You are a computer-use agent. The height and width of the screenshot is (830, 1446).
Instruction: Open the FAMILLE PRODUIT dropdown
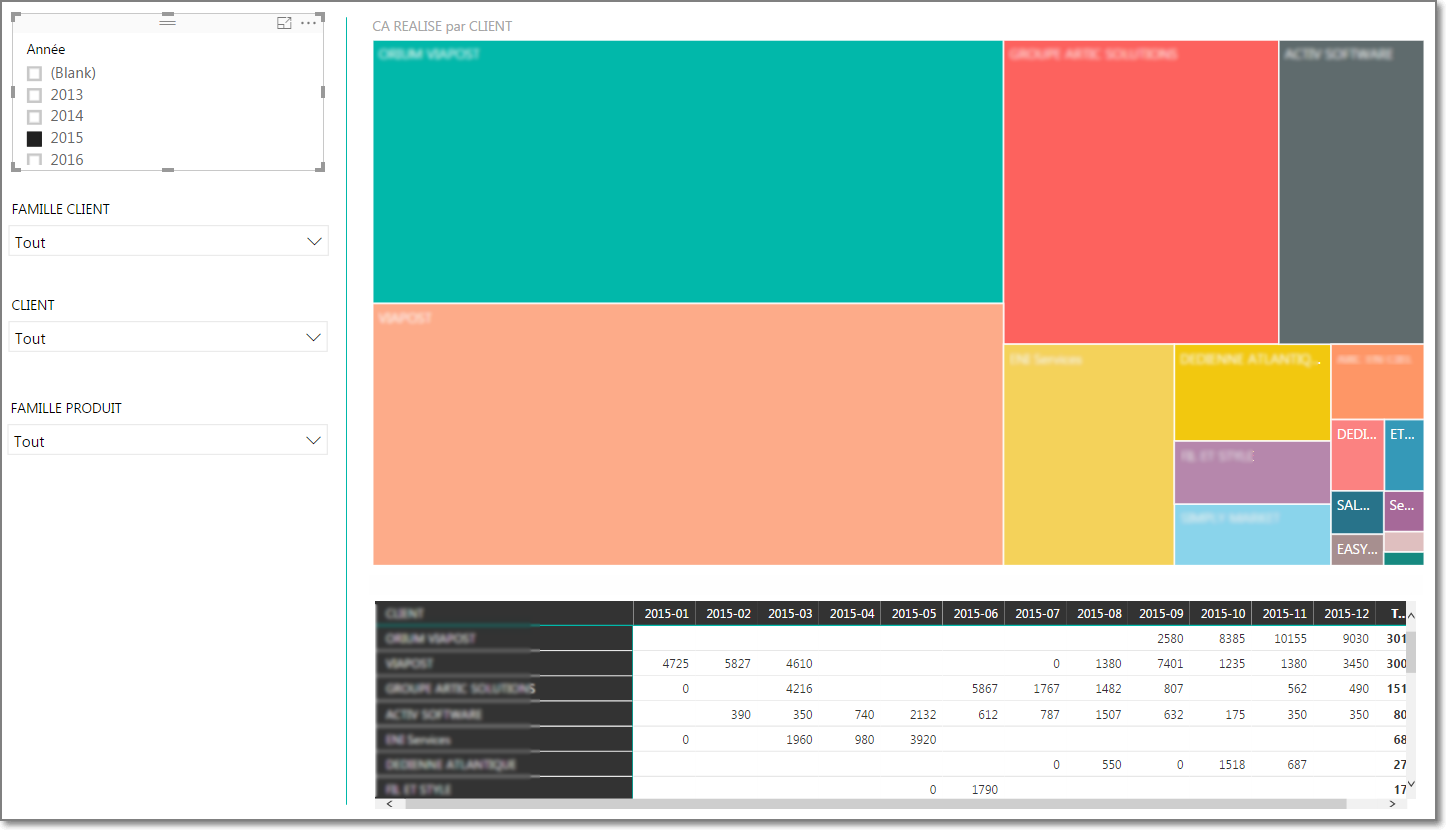pyautogui.click(x=168, y=440)
